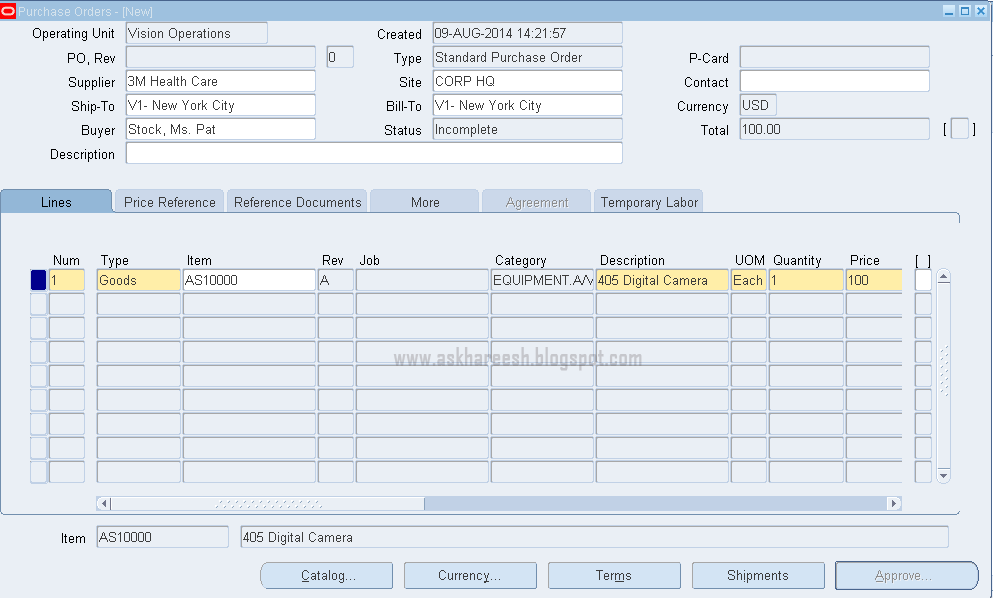993x598 pixels.
Task: Select the line 1 record indicator
Action: [38, 281]
